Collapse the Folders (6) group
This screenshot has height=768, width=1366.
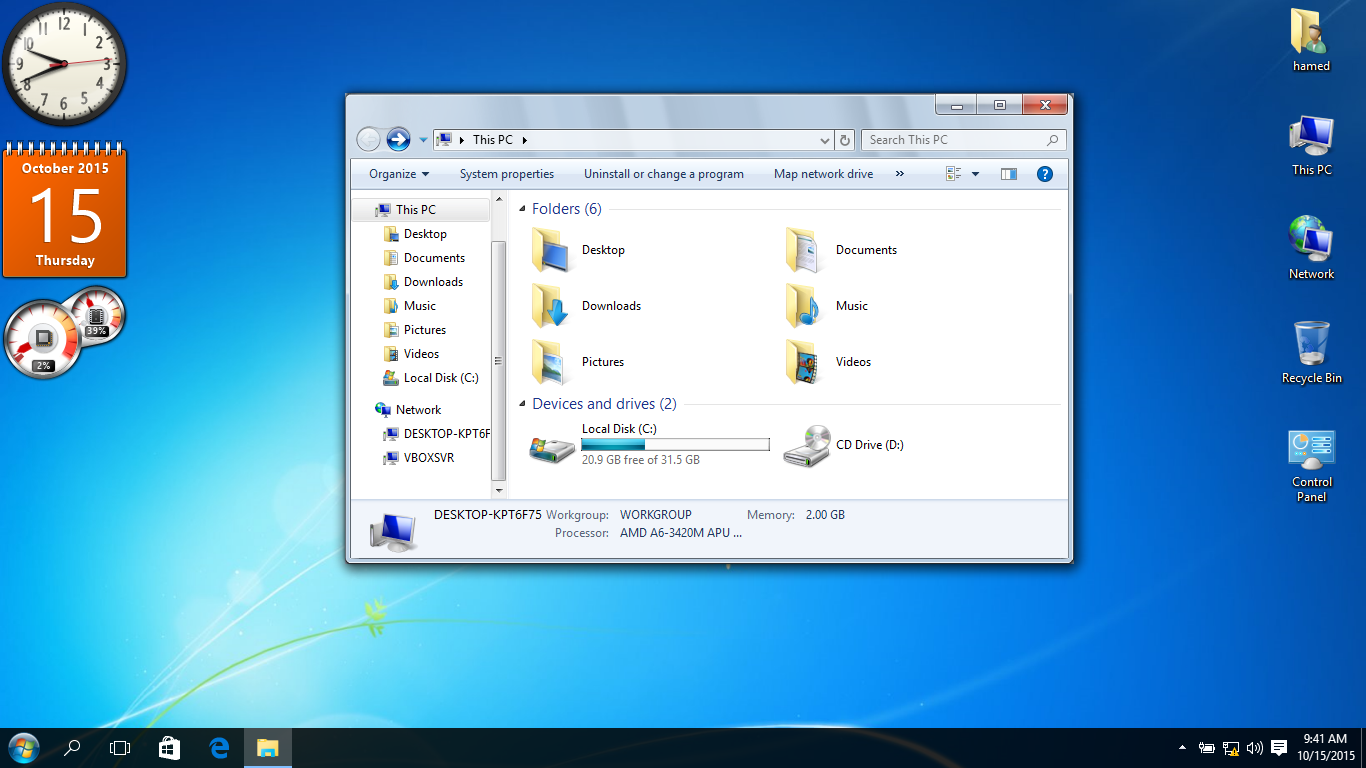(x=521, y=209)
